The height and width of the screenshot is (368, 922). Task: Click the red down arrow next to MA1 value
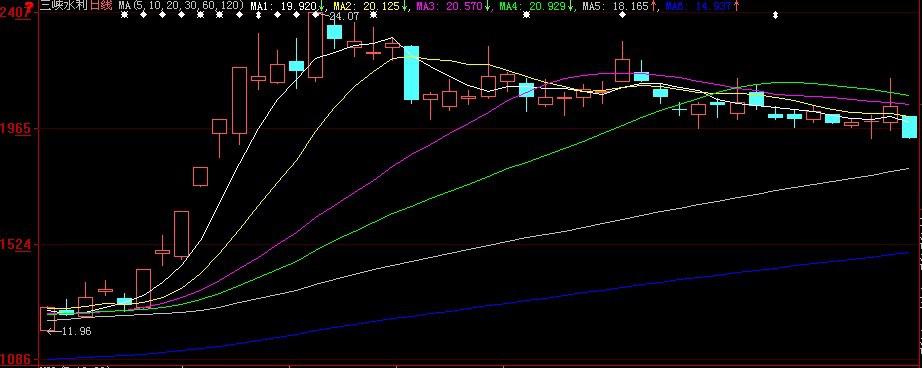(x=322, y=6)
